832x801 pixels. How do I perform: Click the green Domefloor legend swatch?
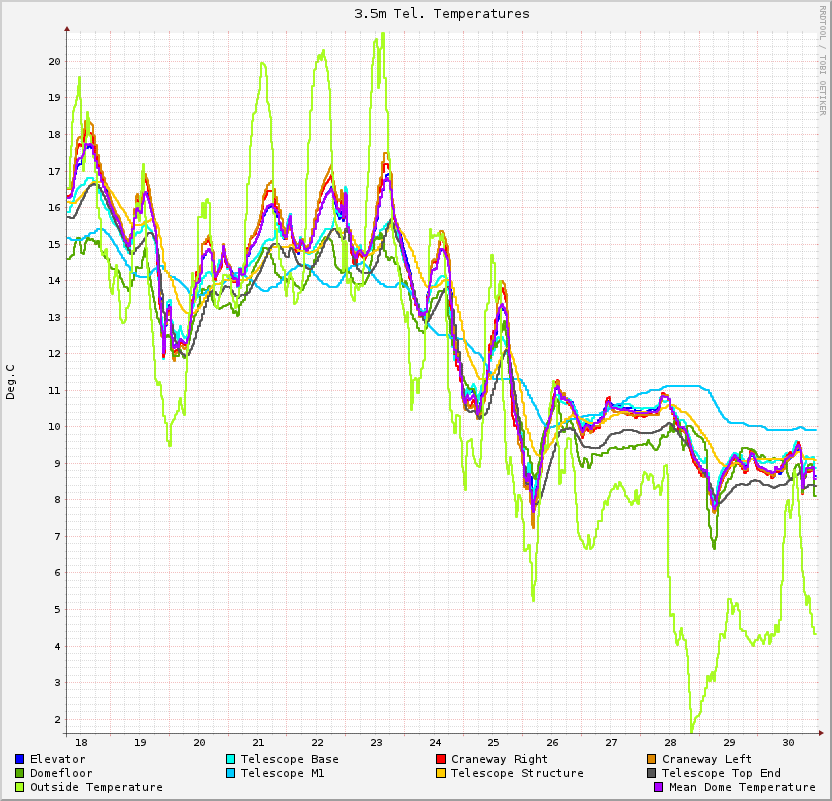(x=20, y=773)
